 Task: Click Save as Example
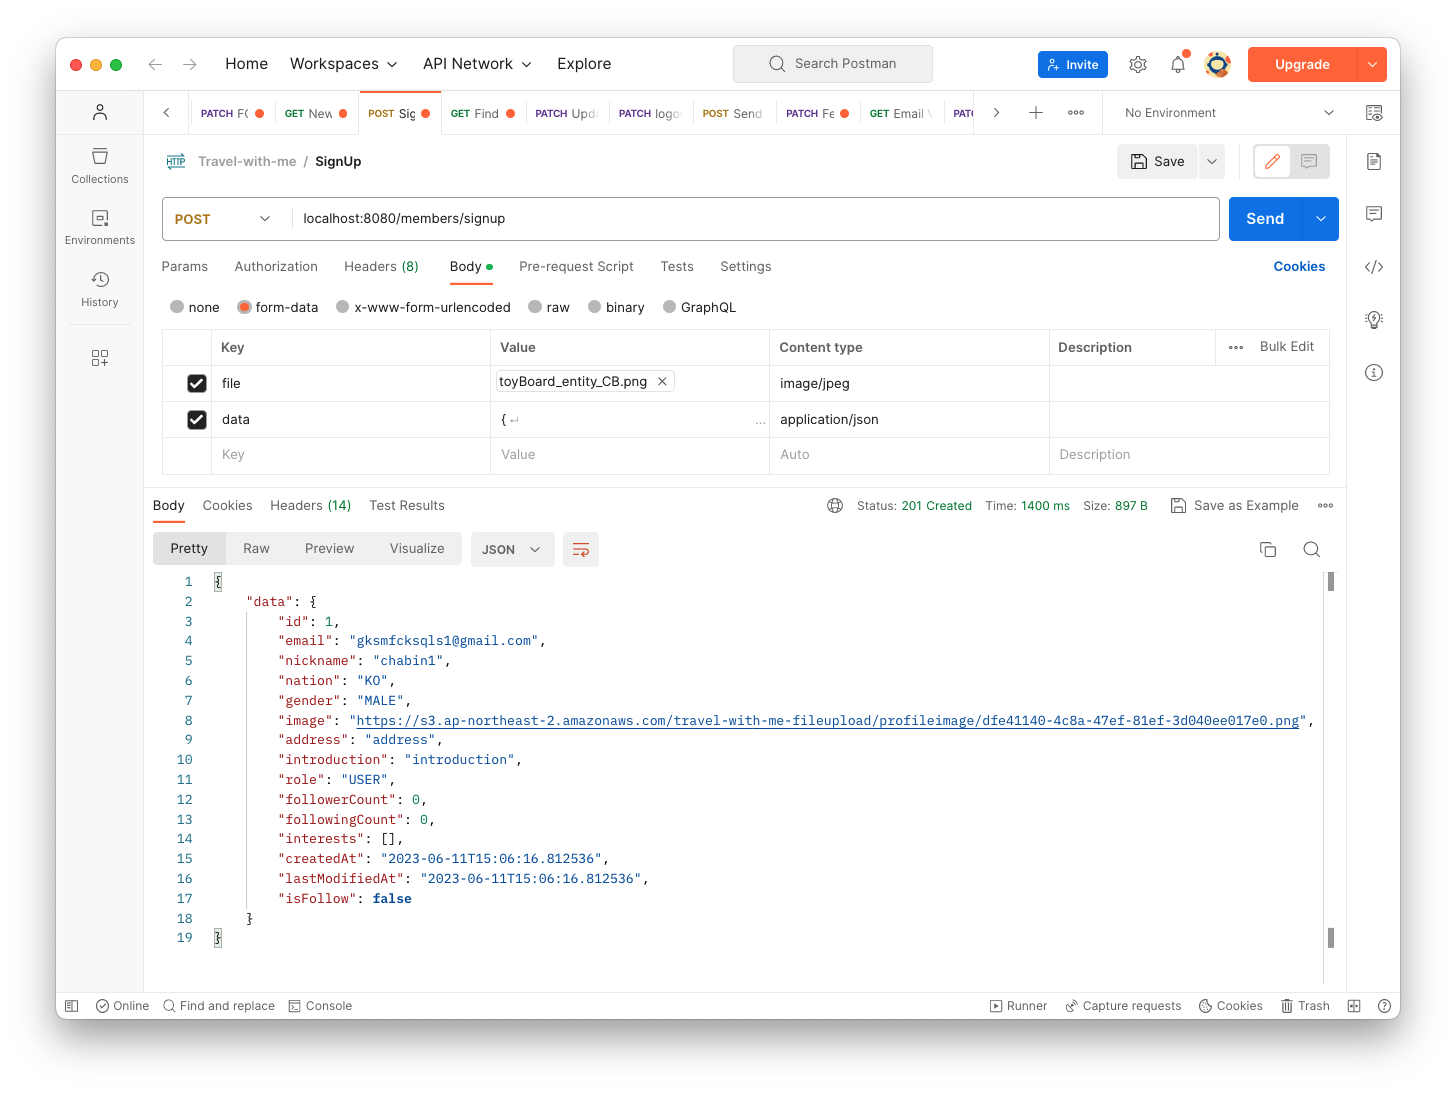[1235, 506]
